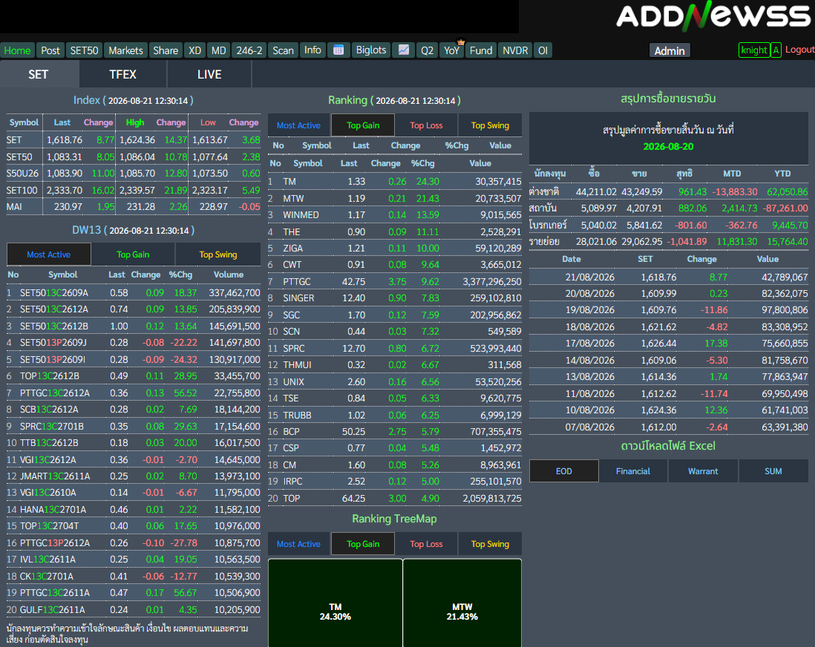Download the SUM Excel file

tap(773, 471)
